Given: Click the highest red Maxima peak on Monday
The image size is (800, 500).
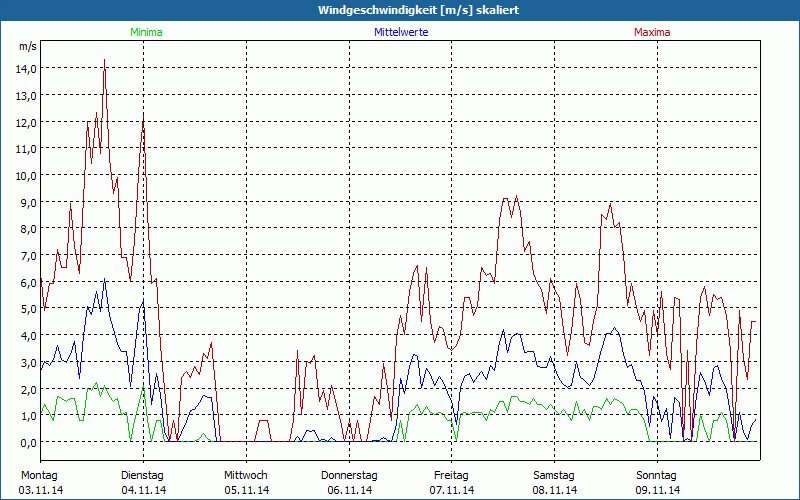Looking at the screenshot, I should 104,60.
